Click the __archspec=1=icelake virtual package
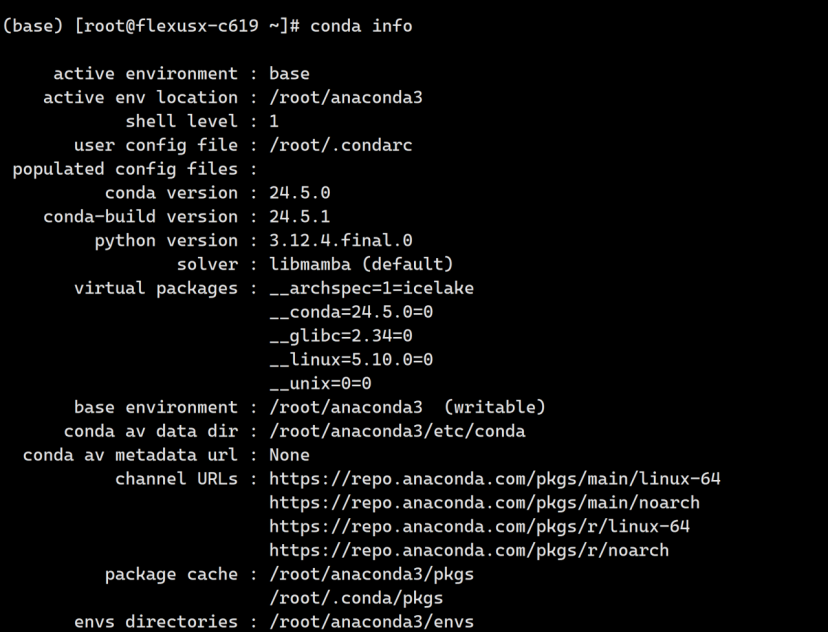The width and height of the screenshot is (828, 632). [x=371, y=289]
